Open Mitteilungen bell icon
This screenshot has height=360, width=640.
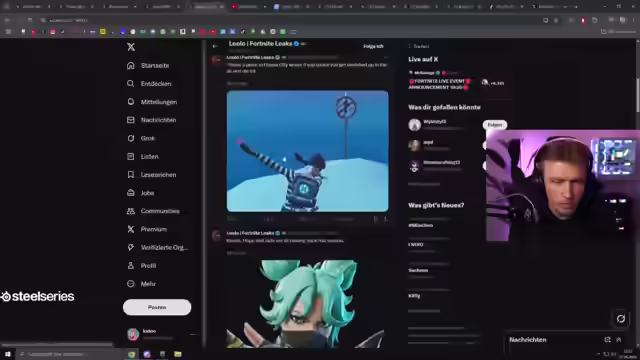131,102
